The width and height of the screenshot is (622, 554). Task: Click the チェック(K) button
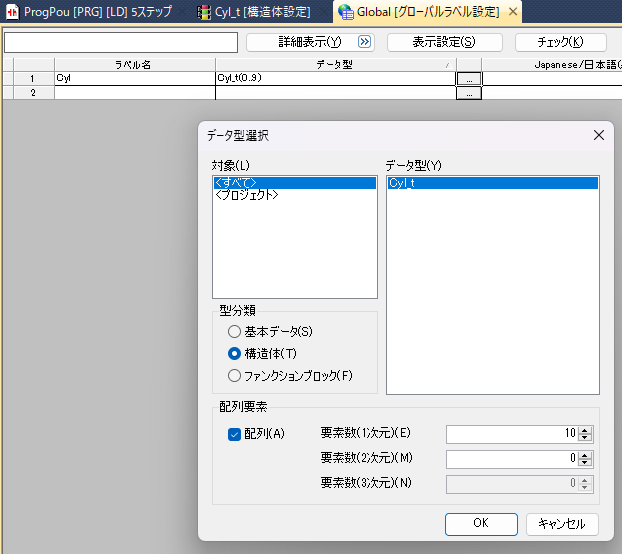coord(561,42)
